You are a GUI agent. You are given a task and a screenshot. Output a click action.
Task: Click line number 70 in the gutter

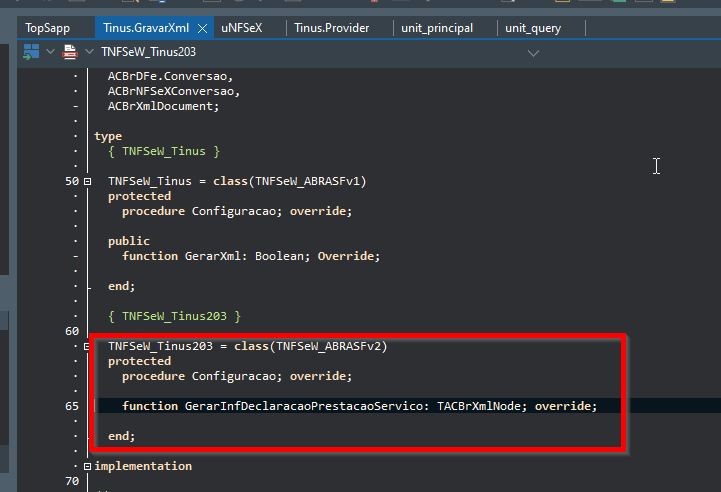72,481
